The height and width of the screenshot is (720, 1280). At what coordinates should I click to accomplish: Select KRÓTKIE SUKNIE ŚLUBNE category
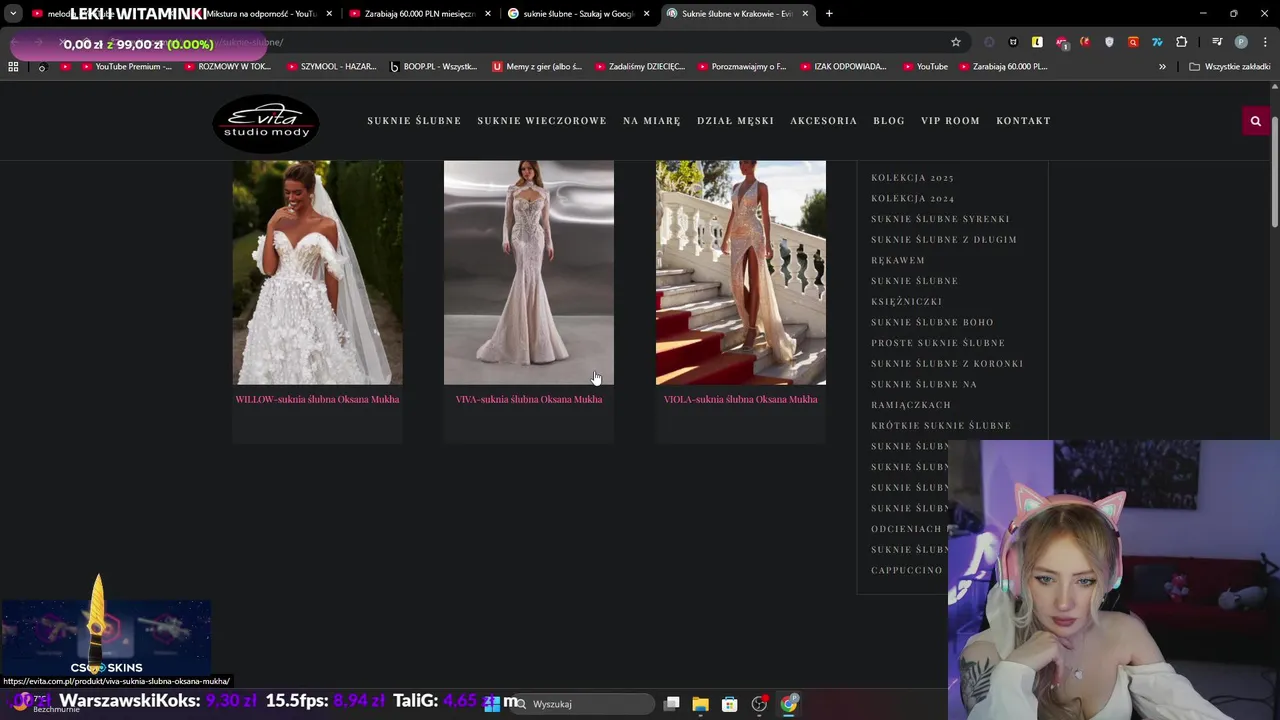coord(941,426)
